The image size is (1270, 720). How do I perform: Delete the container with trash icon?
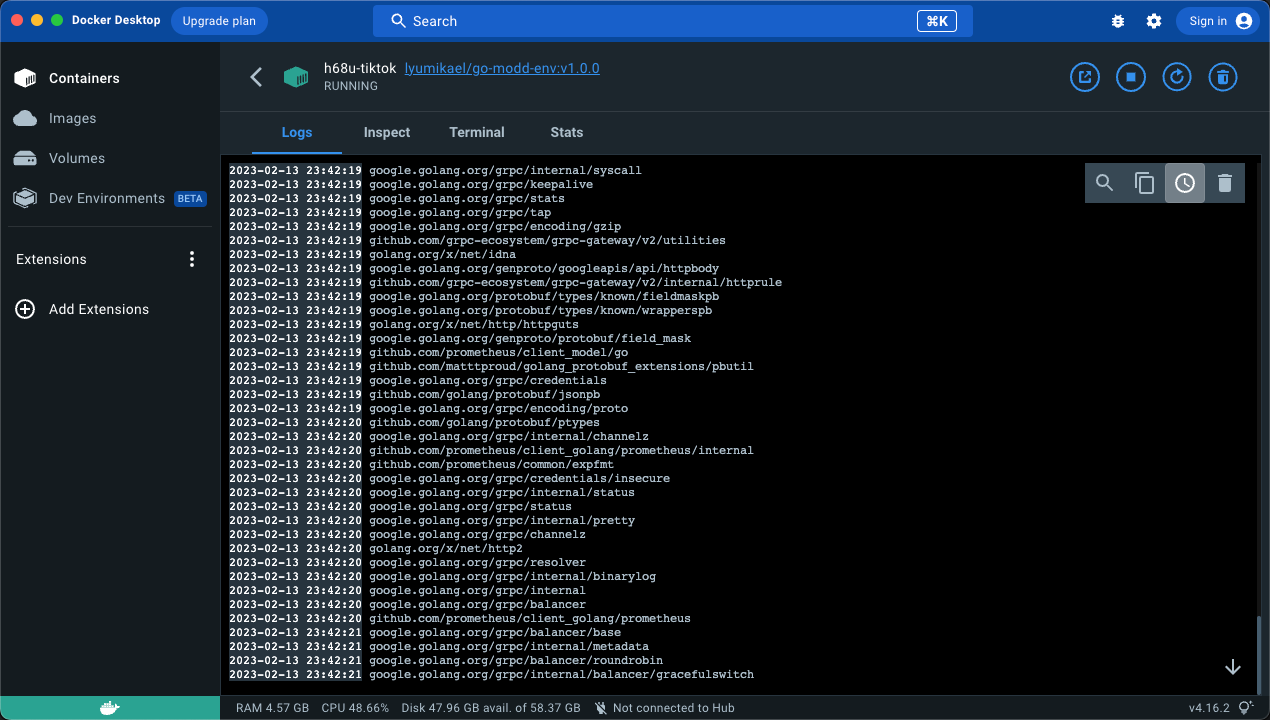(1223, 77)
